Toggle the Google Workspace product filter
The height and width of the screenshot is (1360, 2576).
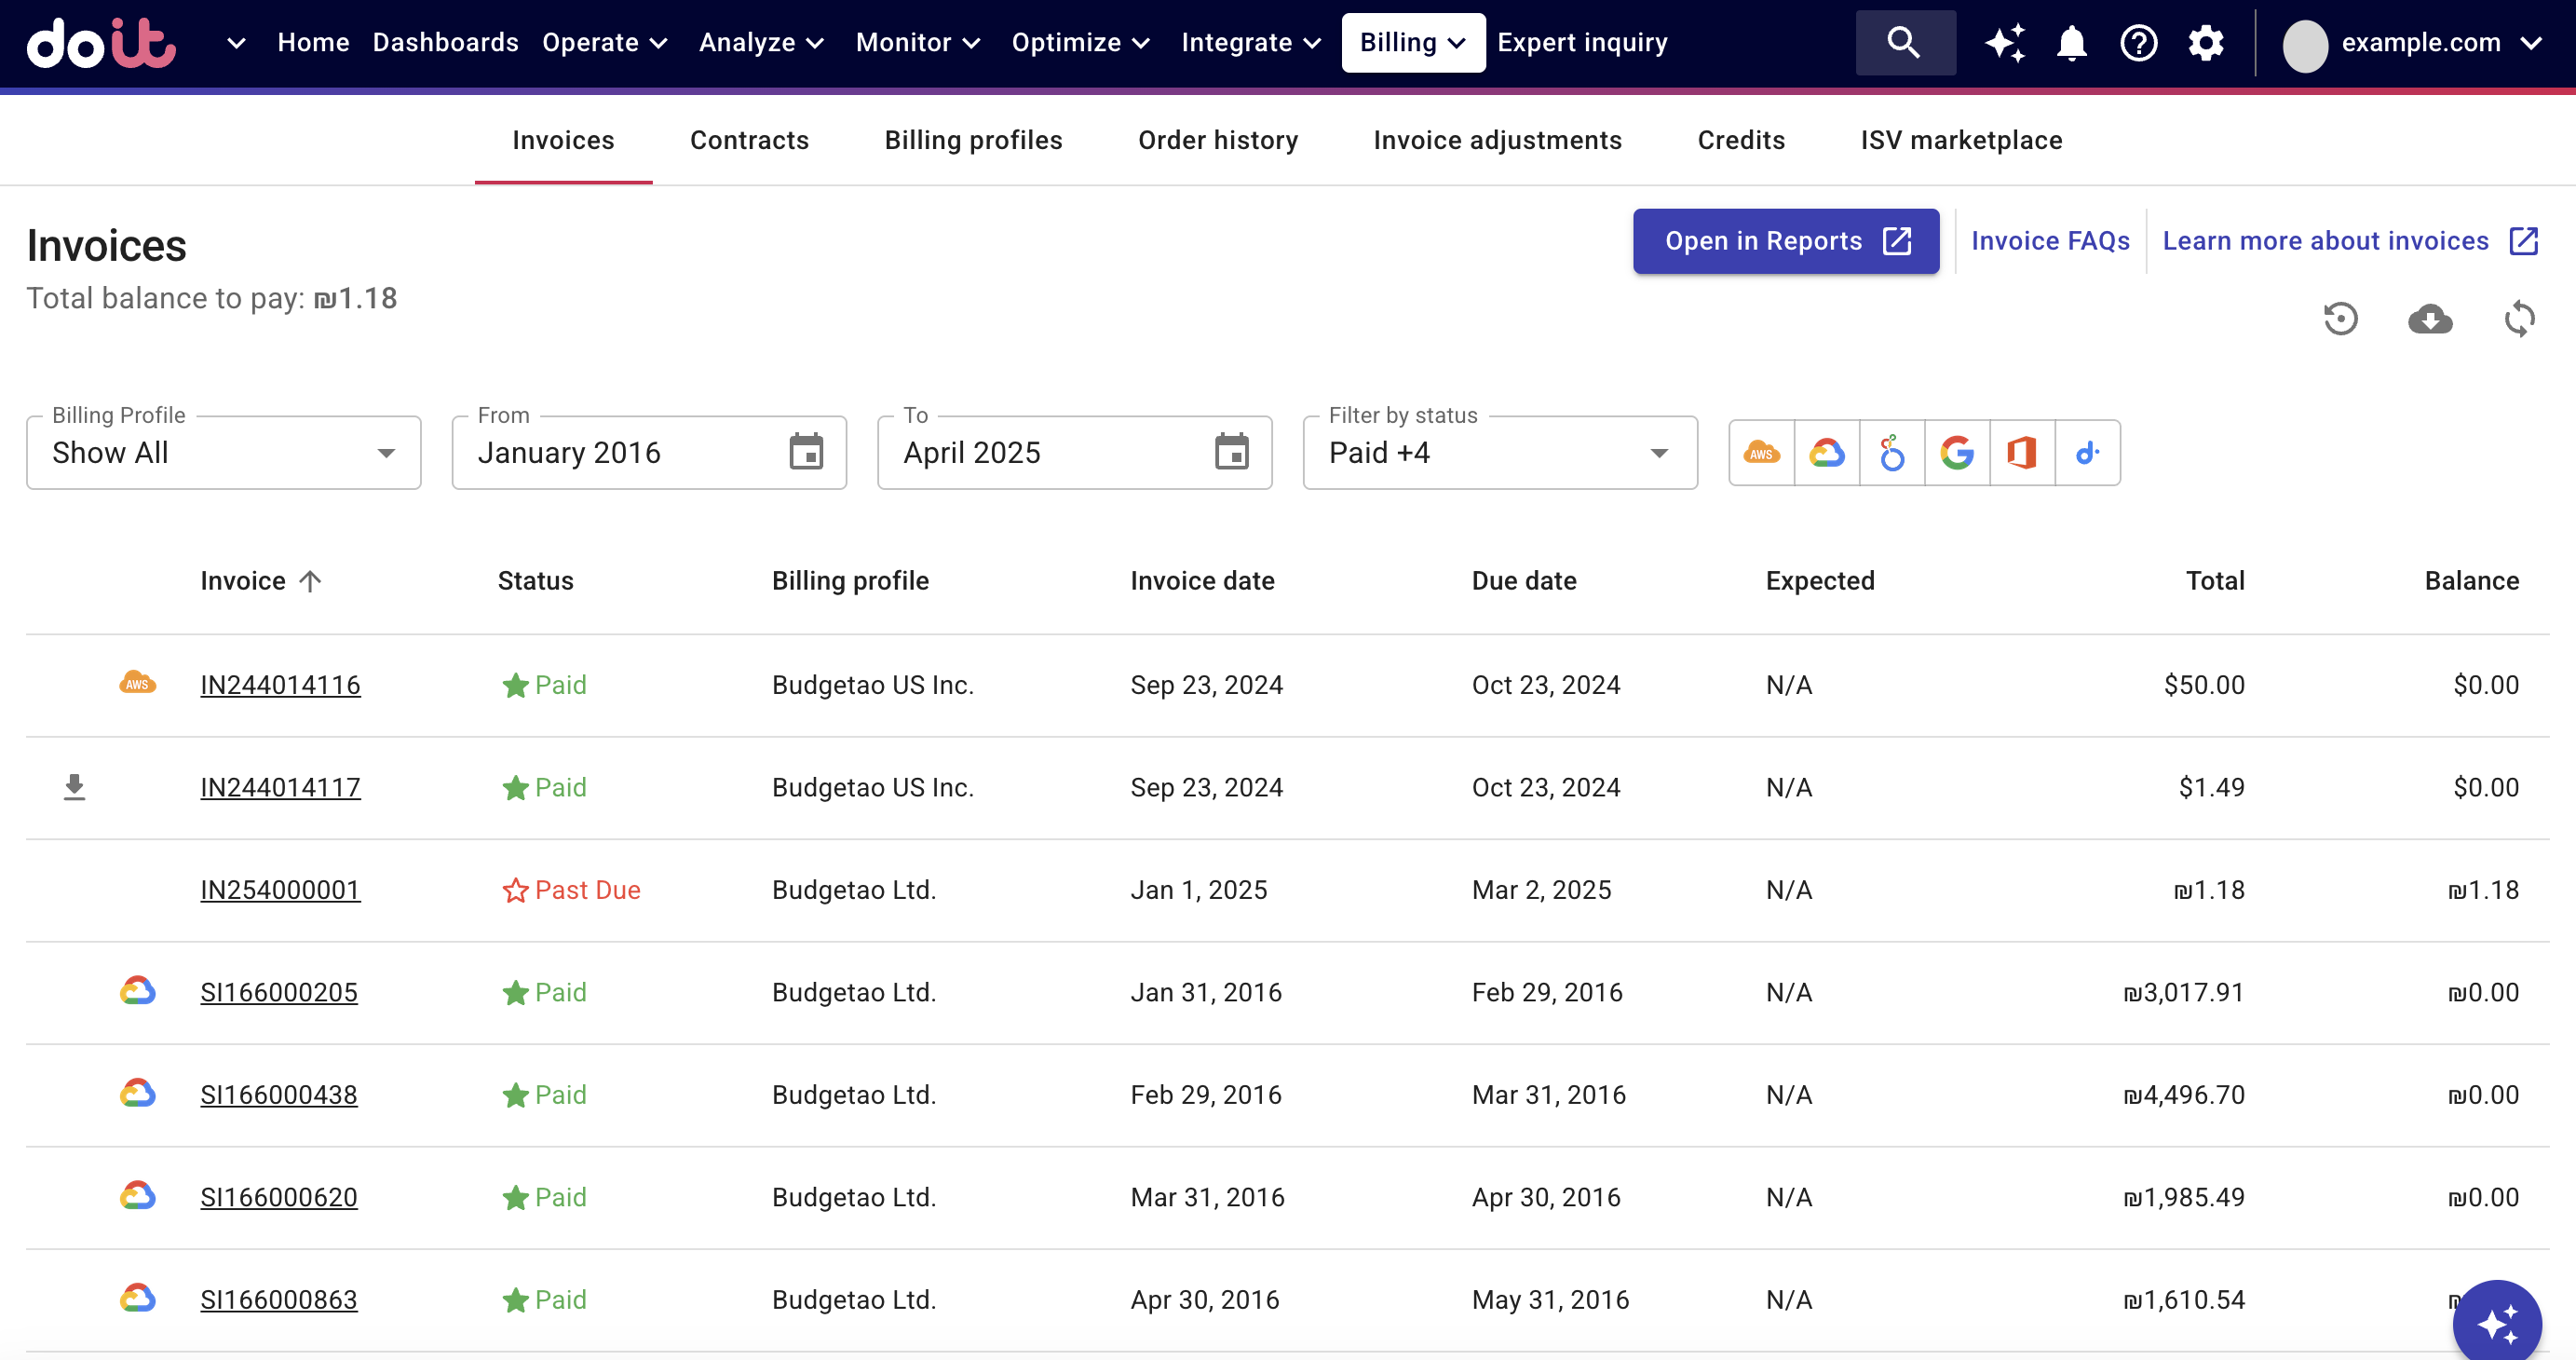(x=1956, y=453)
